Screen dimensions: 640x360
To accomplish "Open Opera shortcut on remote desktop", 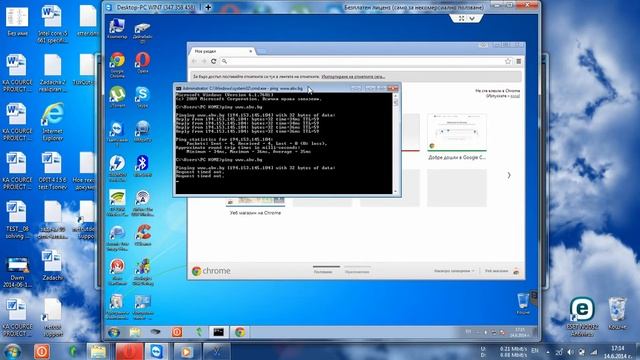I will [x=142, y=62].
